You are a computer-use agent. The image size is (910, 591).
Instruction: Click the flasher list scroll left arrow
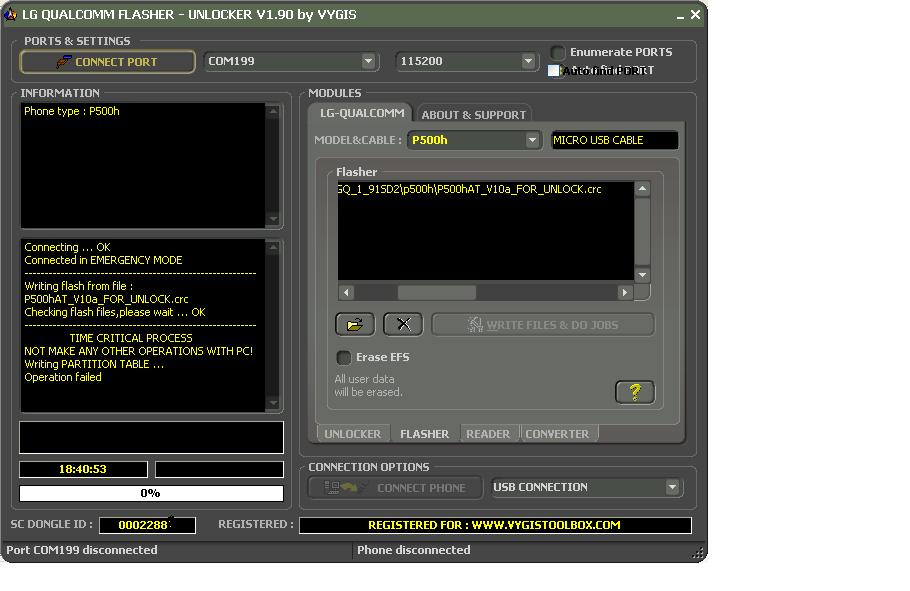coord(346,293)
